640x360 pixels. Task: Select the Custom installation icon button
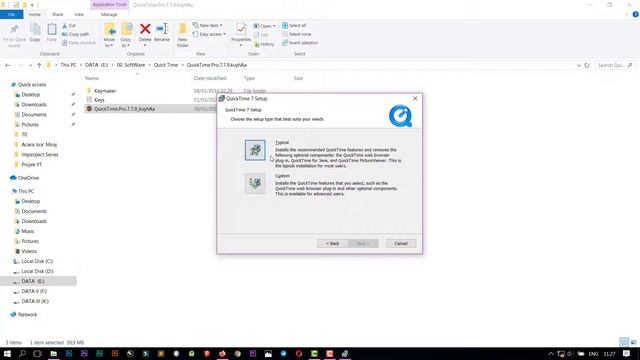255,183
